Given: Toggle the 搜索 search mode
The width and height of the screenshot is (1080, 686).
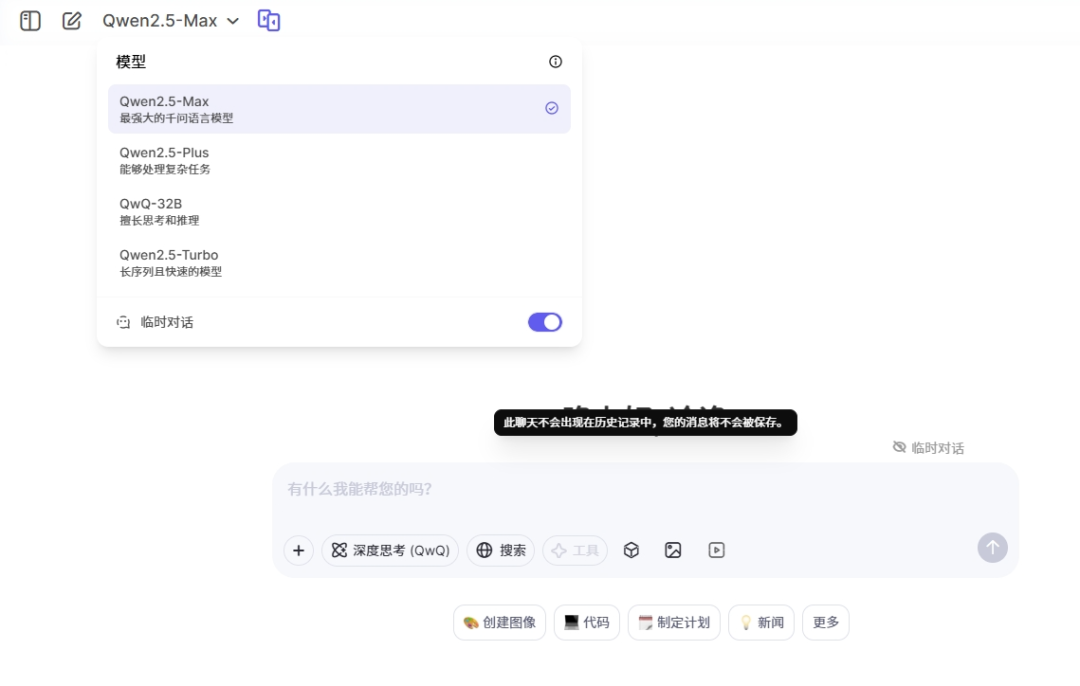Looking at the screenshot, I should 500,550.
